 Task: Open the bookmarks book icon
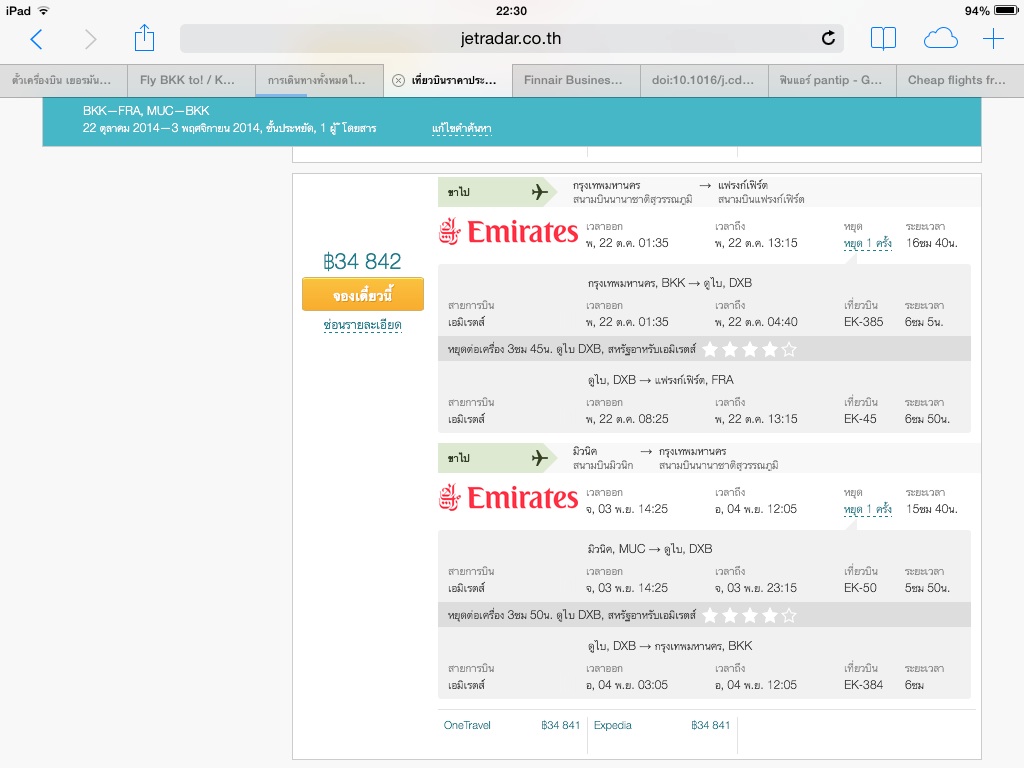coord(883,39)
